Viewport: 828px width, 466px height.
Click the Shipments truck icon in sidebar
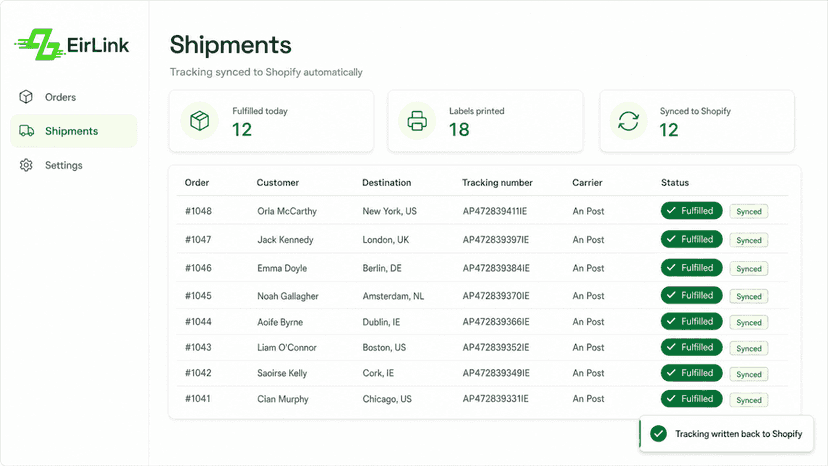pyautogui.click(x=26, y=131)
